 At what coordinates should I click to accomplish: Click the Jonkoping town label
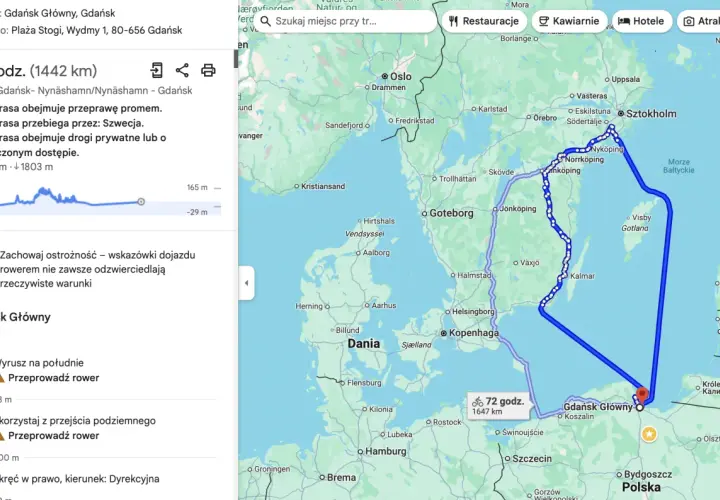518,208
